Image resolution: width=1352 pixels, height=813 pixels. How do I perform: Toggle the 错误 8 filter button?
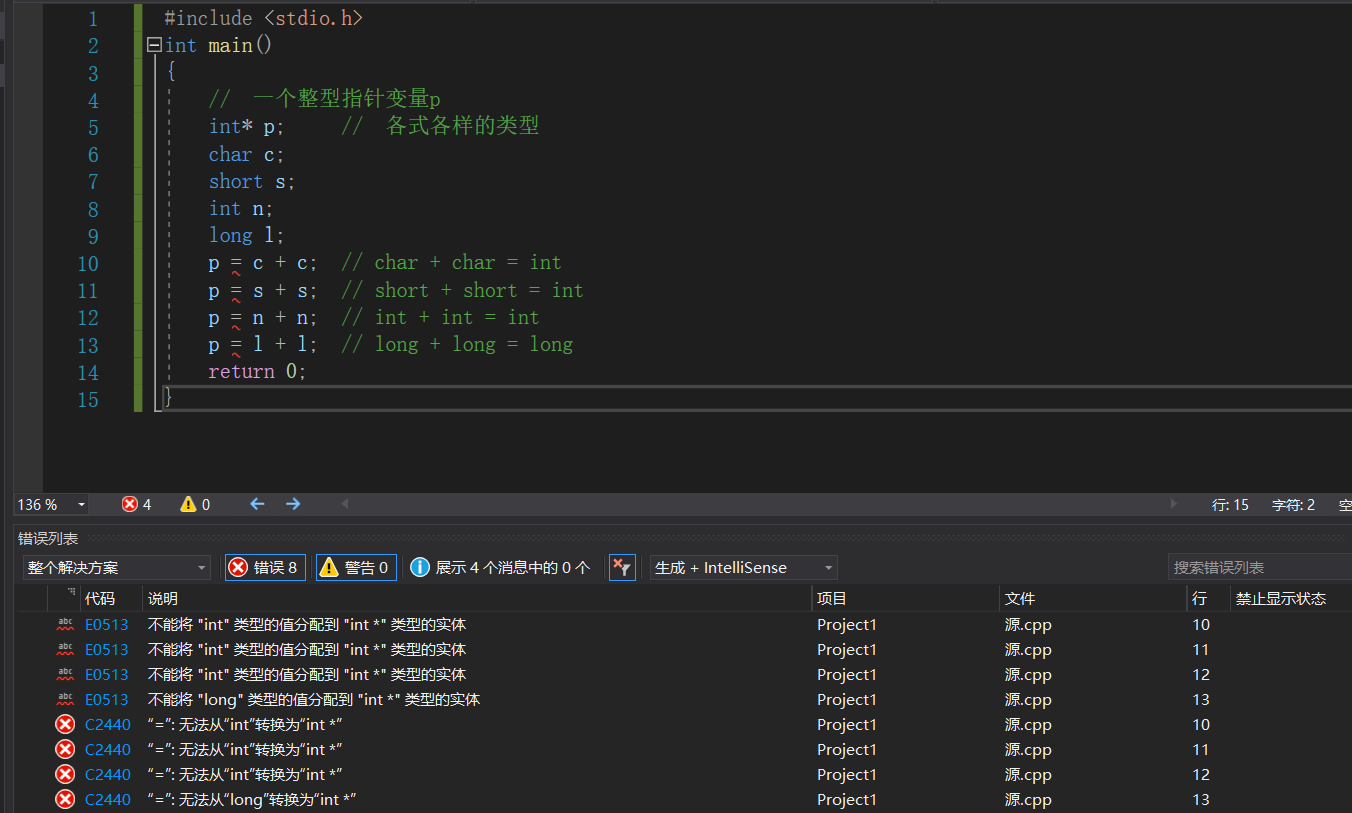pos(265,567)
